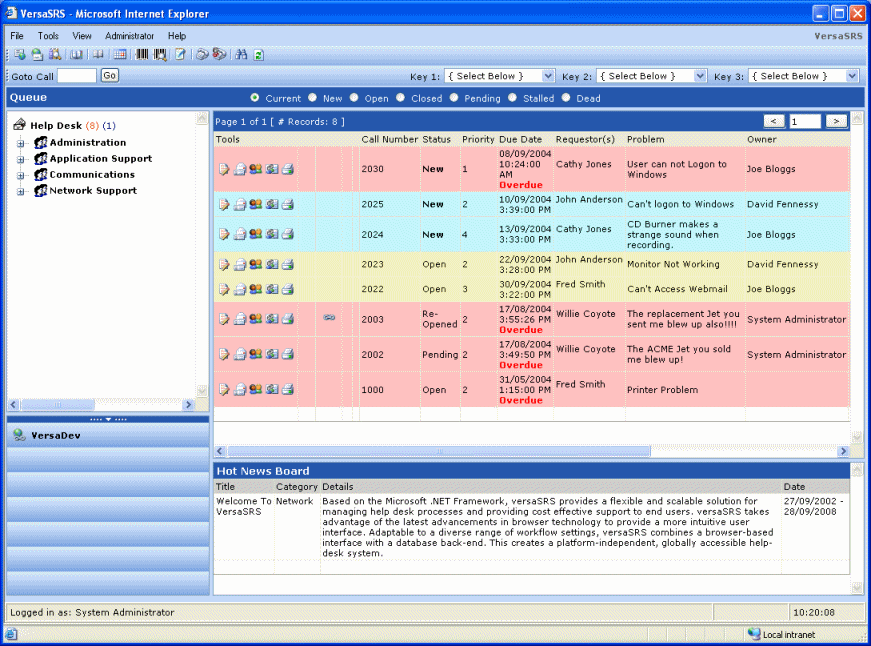Click the Local intranet status bar zone
Image resolution: width=871 pixels, height=646 pixels.
(x=782, y=634)
